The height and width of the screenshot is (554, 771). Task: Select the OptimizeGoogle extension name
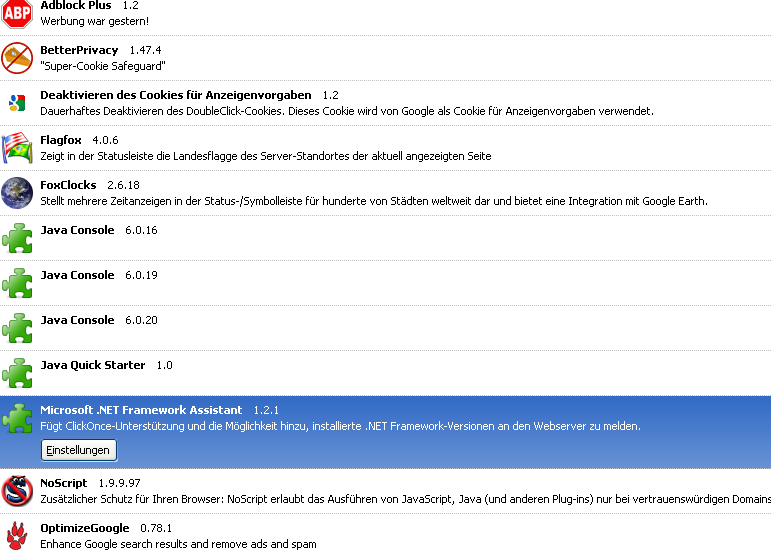coord(85,528)
